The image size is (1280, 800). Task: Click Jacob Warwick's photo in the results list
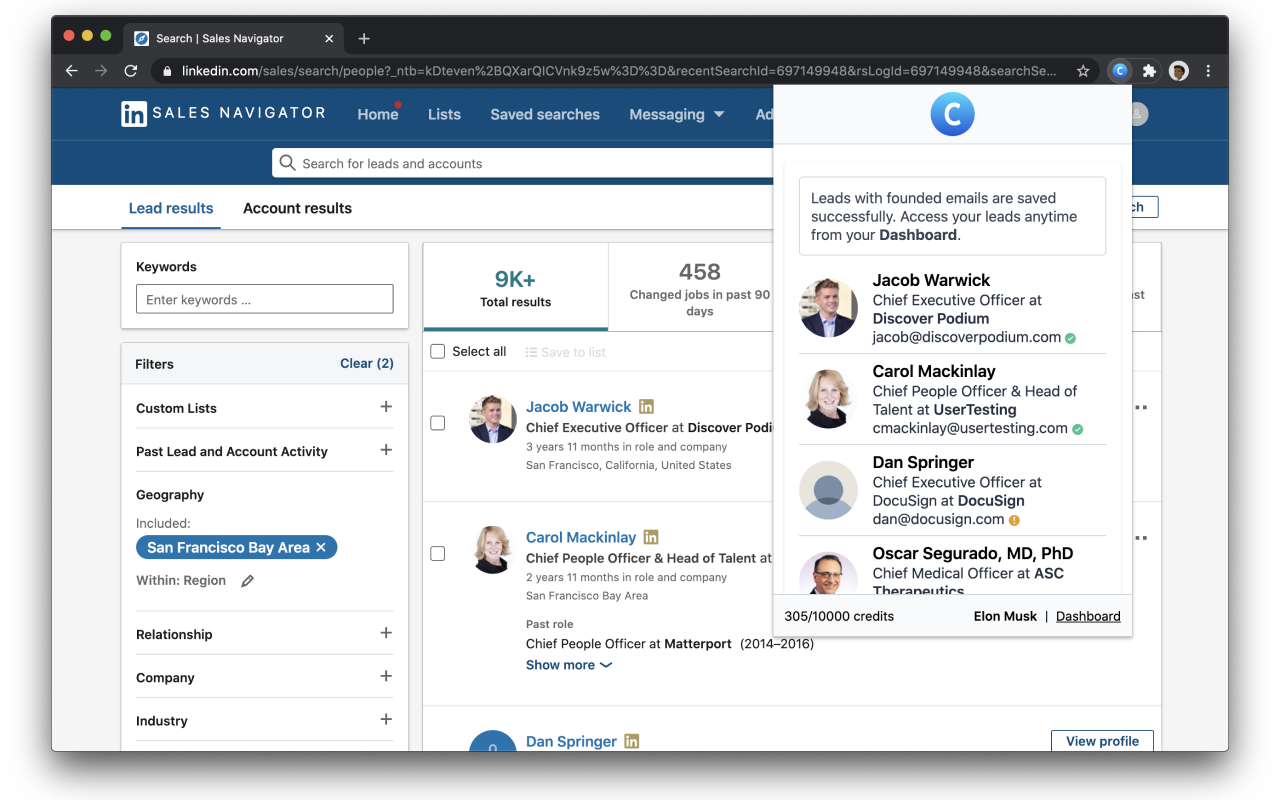pyautogui.click(x=493, y=419)
